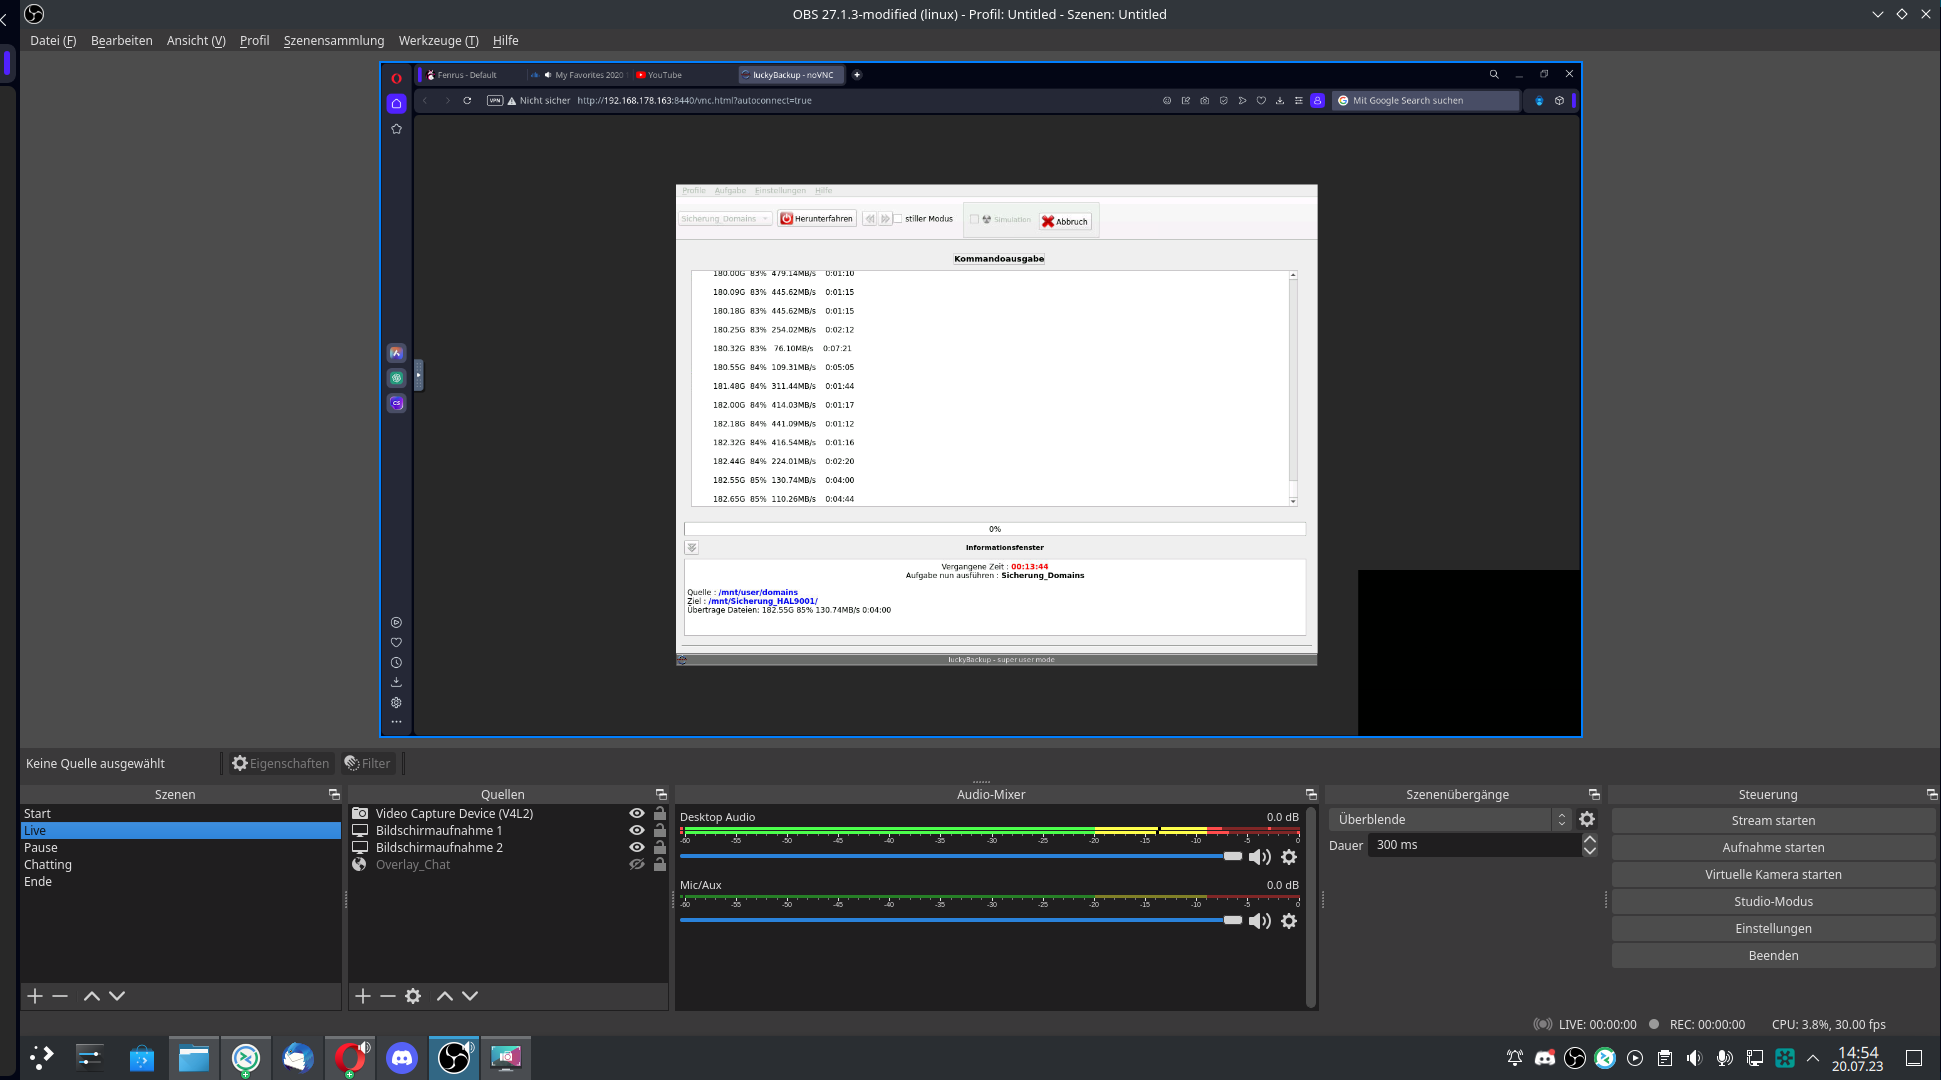This screenshot has width=1941, height=1080.
Task: Lock the Overlay_Chat source
Action: coord(660,865)
